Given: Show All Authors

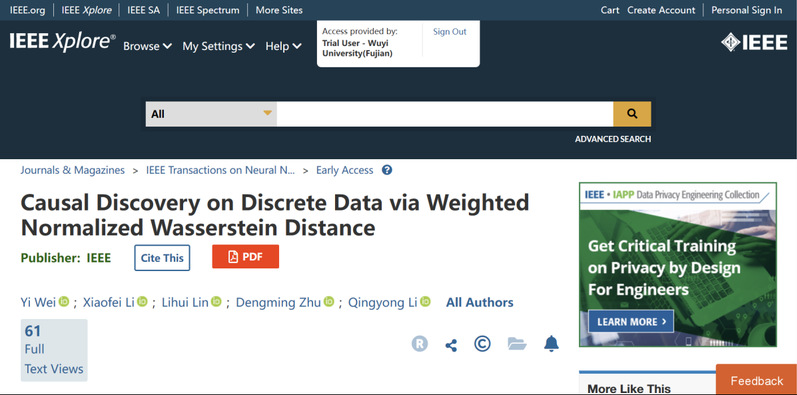Looking at the screenshot, I should (480, 302).
